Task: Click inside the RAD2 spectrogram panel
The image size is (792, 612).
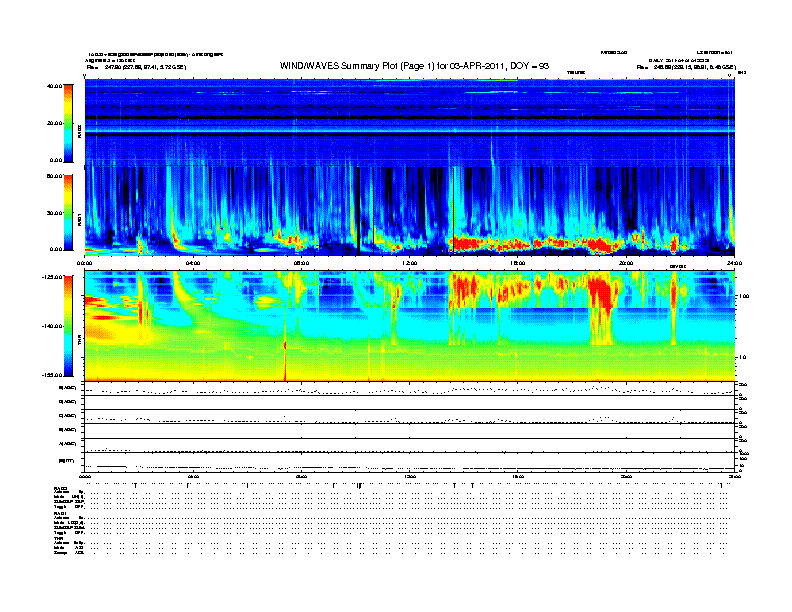Action: click(409, 122)
